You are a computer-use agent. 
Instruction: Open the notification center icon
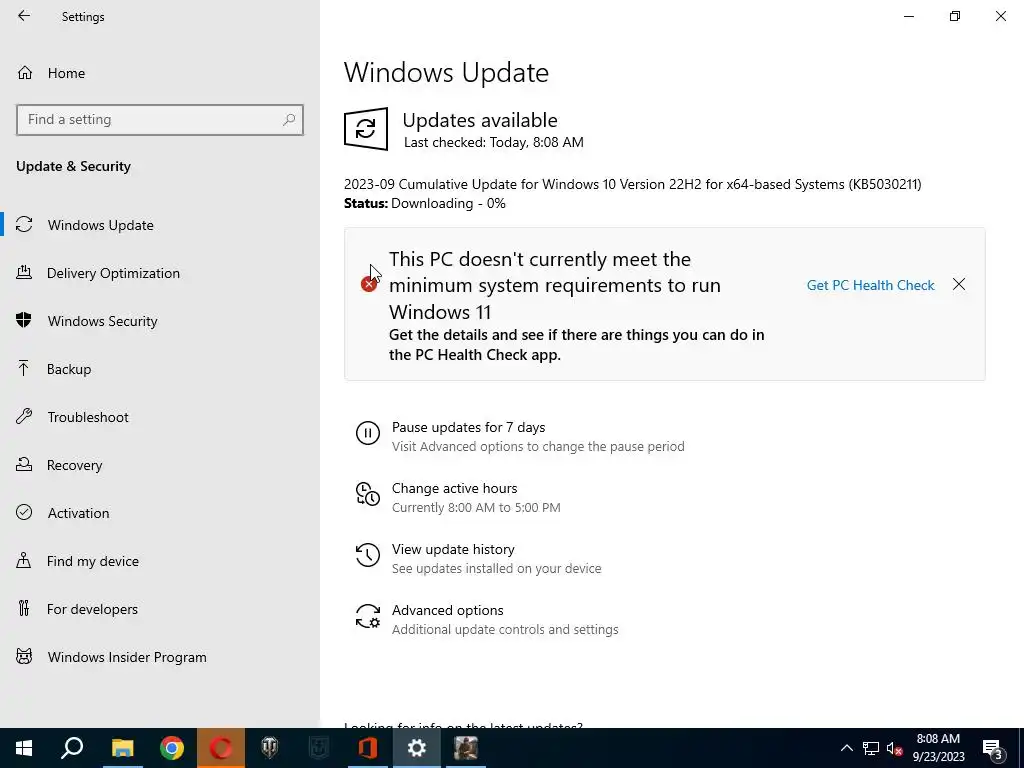pos(994,749)
